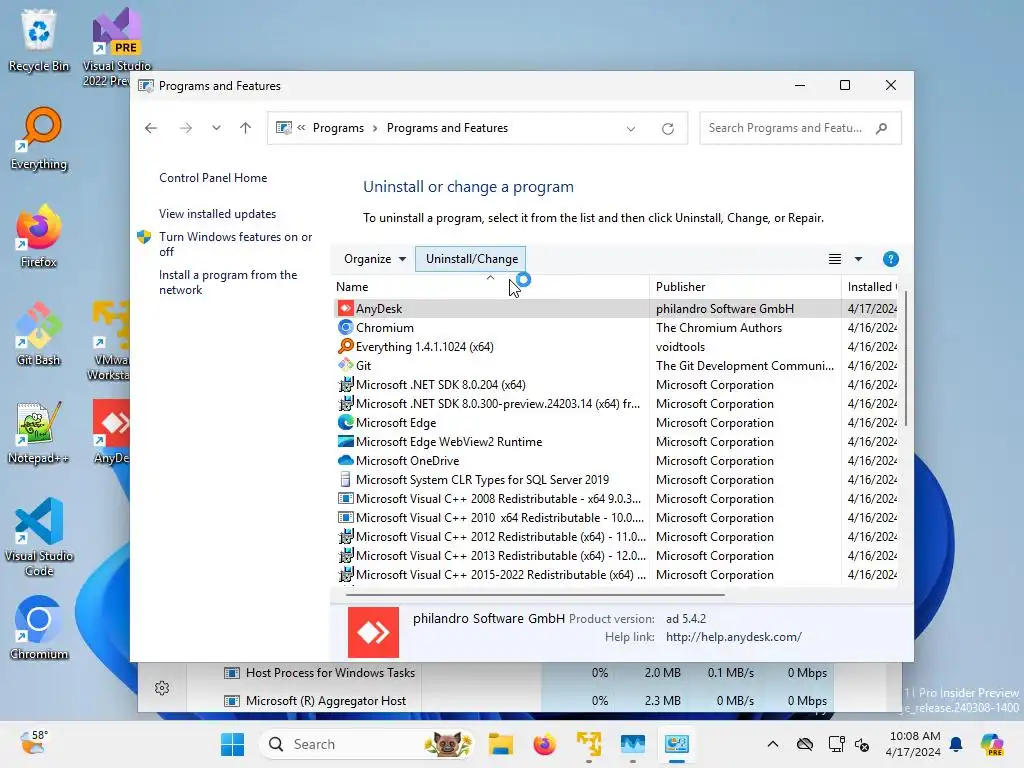Sort by Installed On column header
Viewport: 1024px width, 768px height.
(x=870, y=287)
